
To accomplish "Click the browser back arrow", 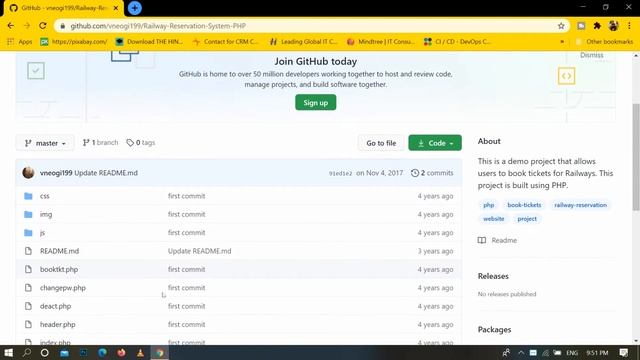I will click(x=11, y=26).
